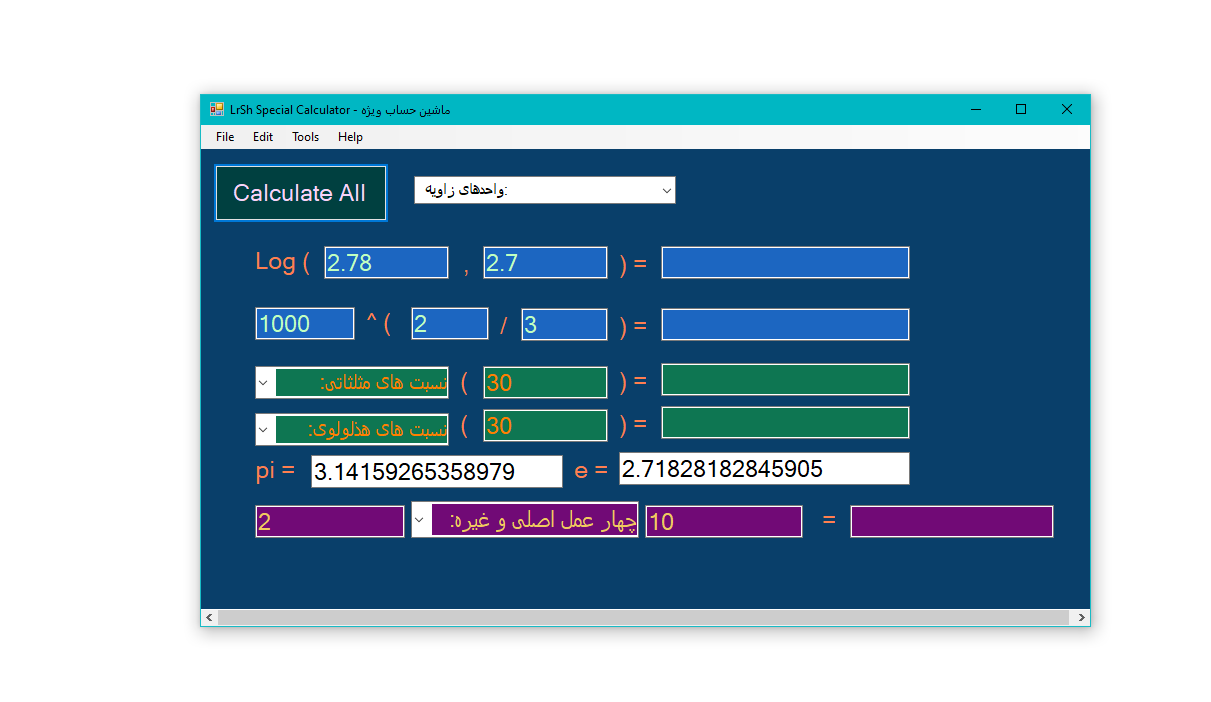Click the exponent numerator field showing 2
1211x702 pixels.
pyautogui.click(x=449, y=324)
